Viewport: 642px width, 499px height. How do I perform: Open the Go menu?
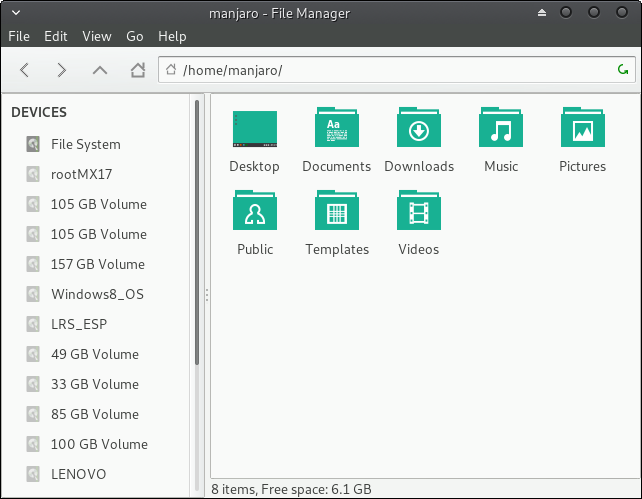click(135, 36)
